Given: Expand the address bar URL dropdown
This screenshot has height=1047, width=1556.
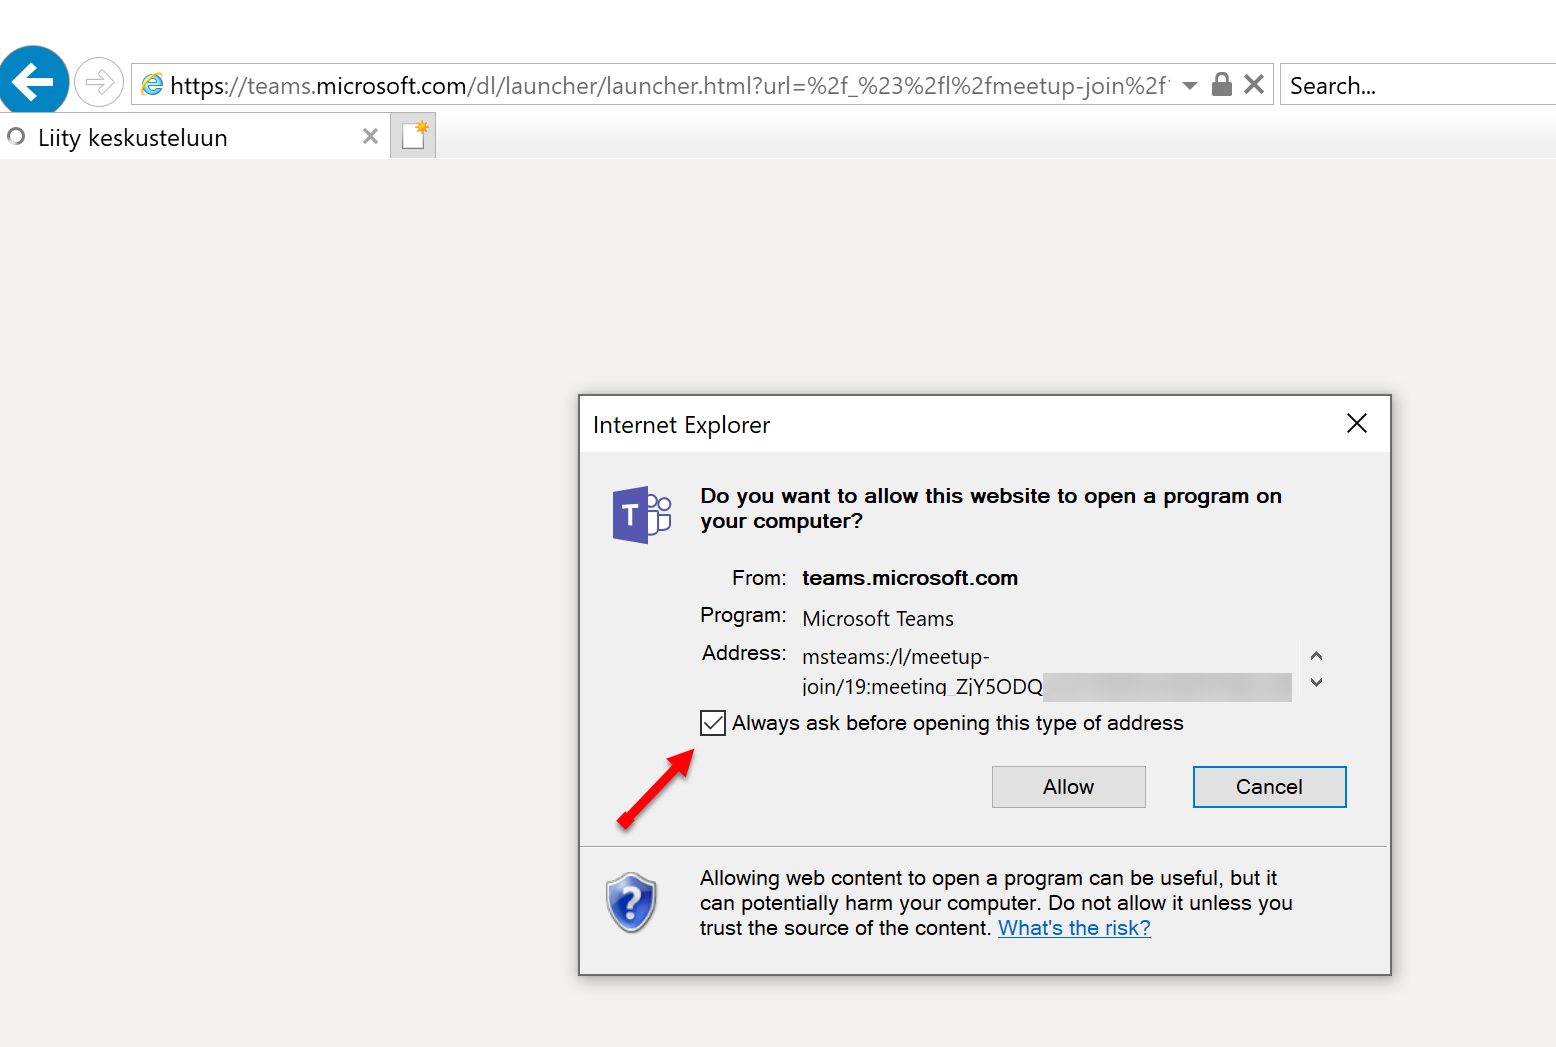Looking at the screenshot, I should [1190, 86].
